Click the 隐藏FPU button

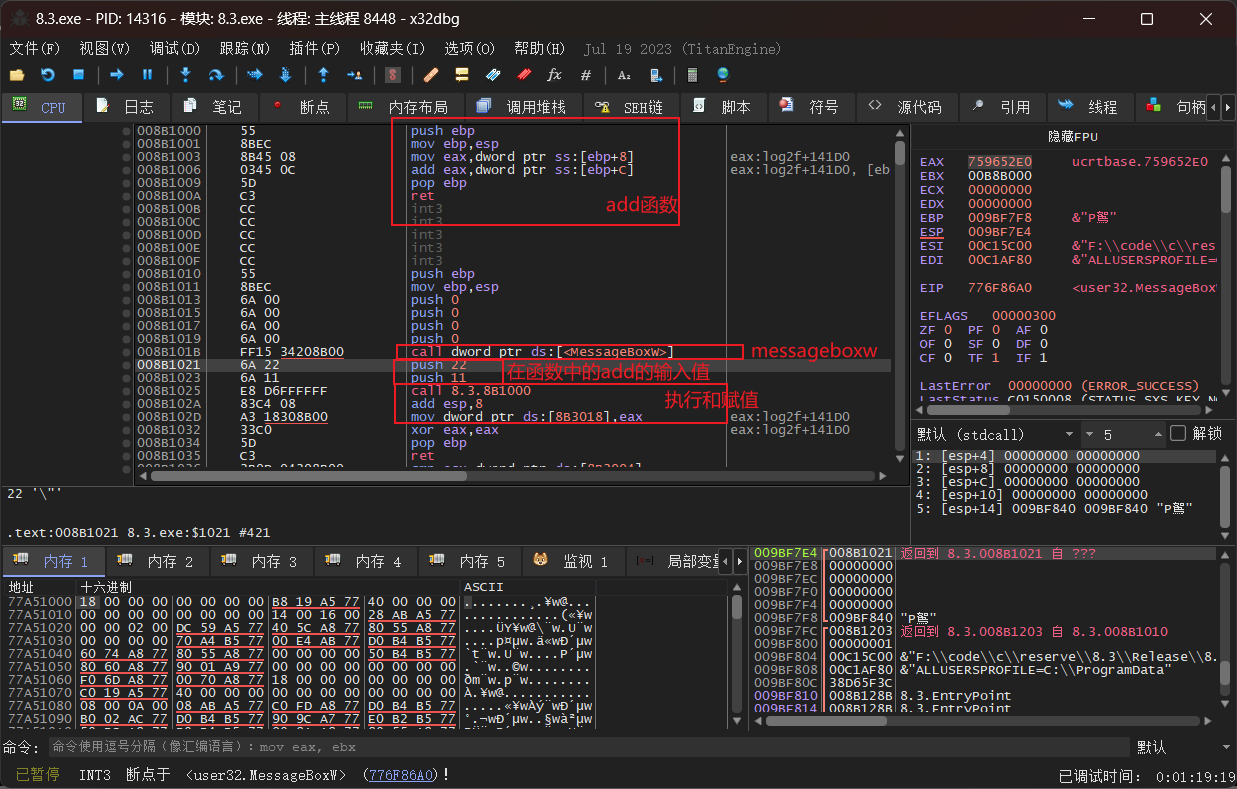click(1074, 136)
